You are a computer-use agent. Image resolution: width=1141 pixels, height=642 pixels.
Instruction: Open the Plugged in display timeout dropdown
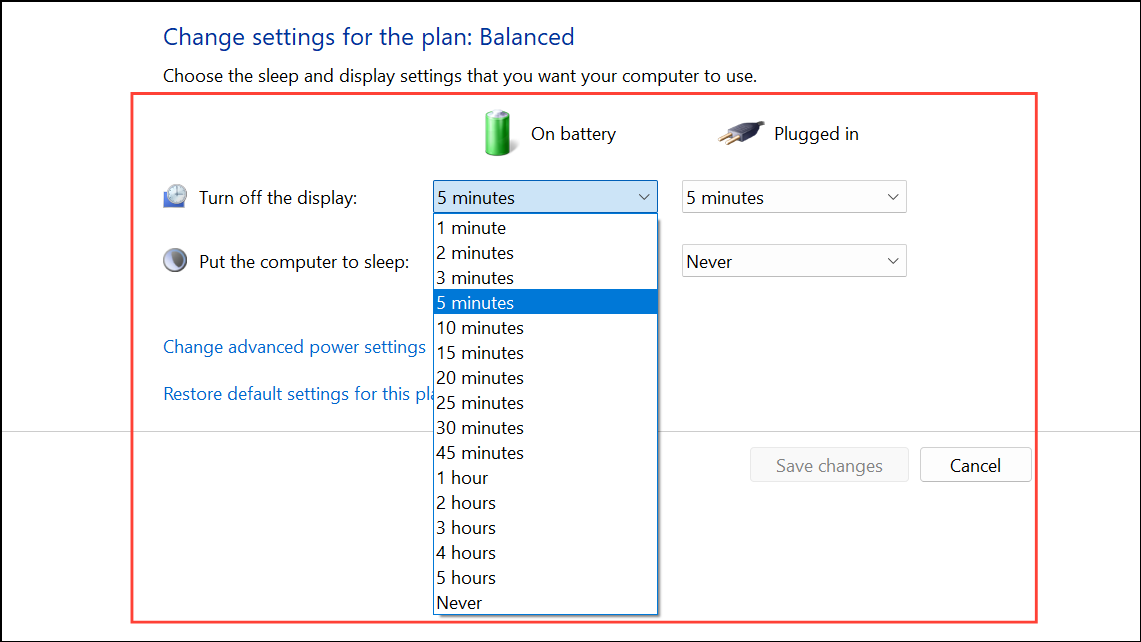point(793,196)
